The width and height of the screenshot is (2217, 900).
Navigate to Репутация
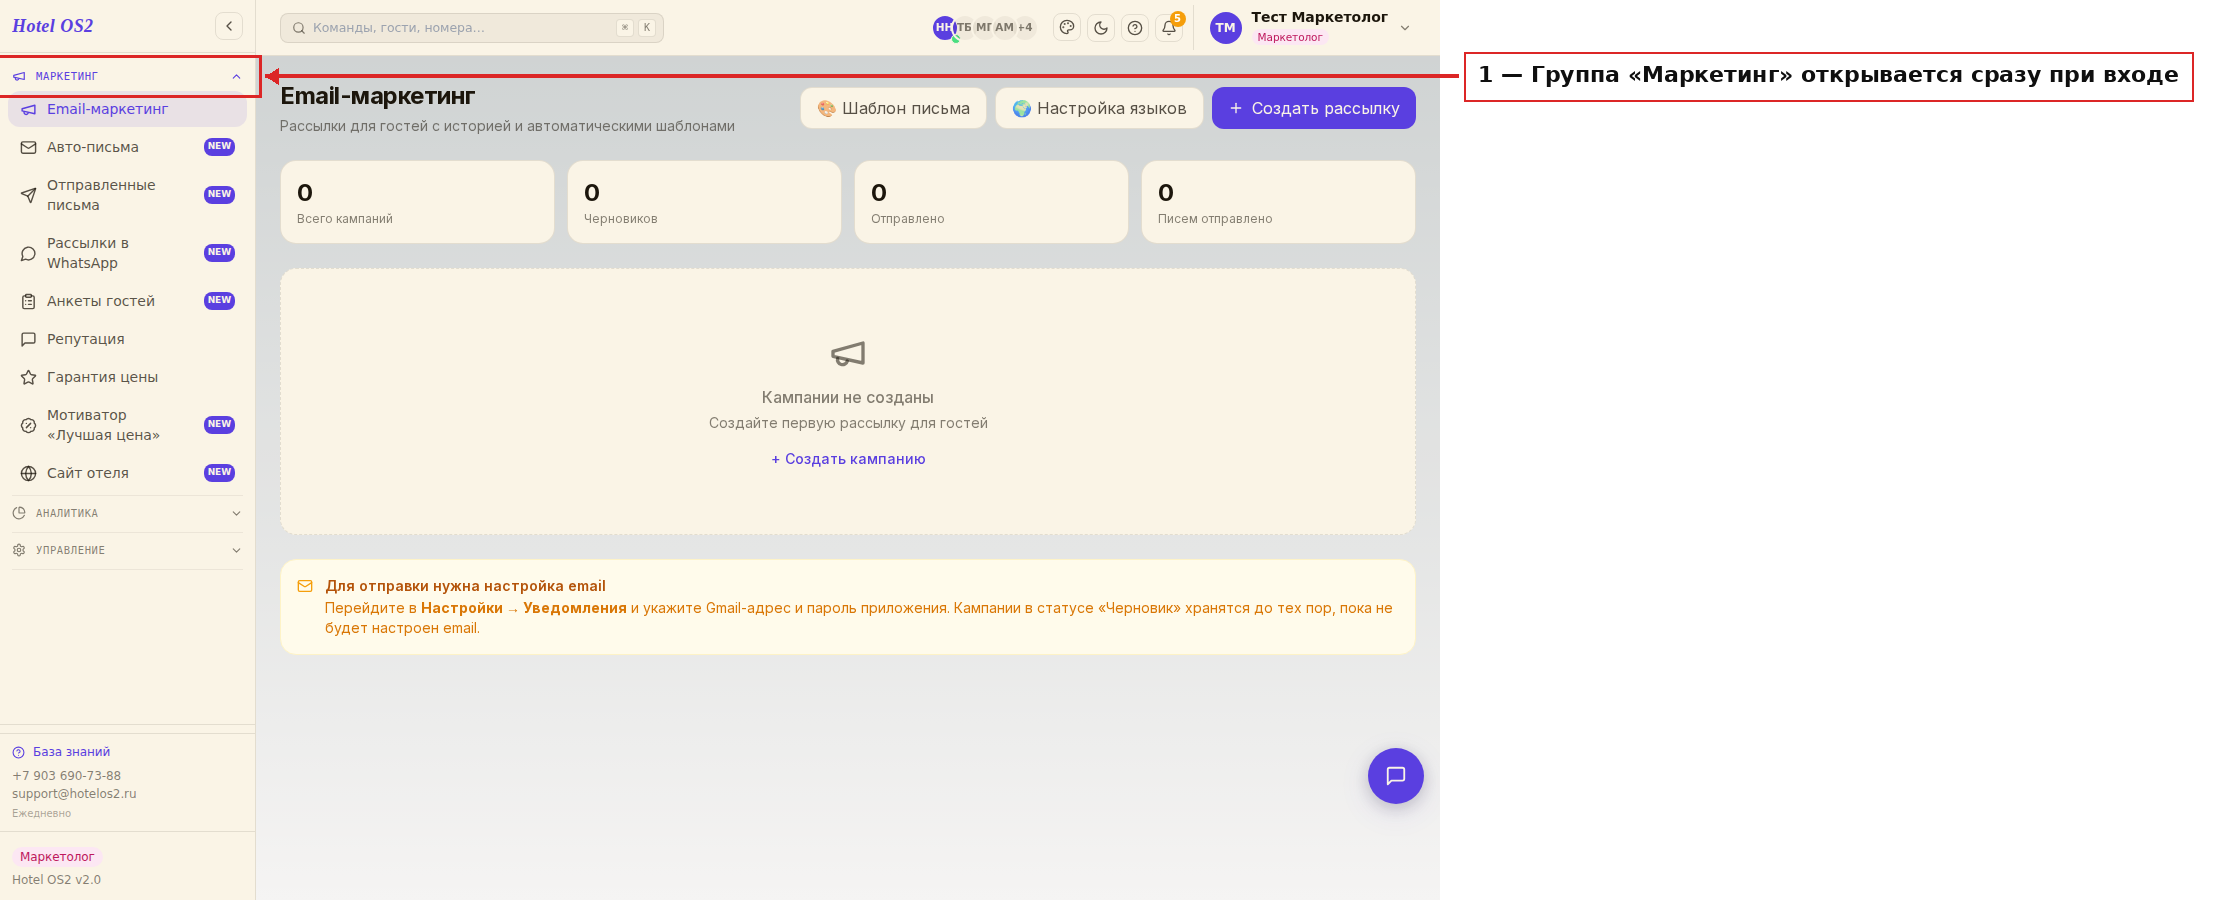pyautogui.click(x=127, y=339)
